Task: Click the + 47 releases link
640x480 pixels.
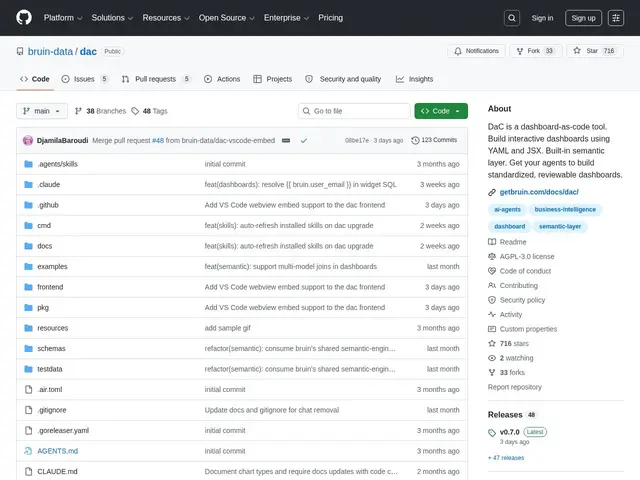Action: [x=506, y=458]
